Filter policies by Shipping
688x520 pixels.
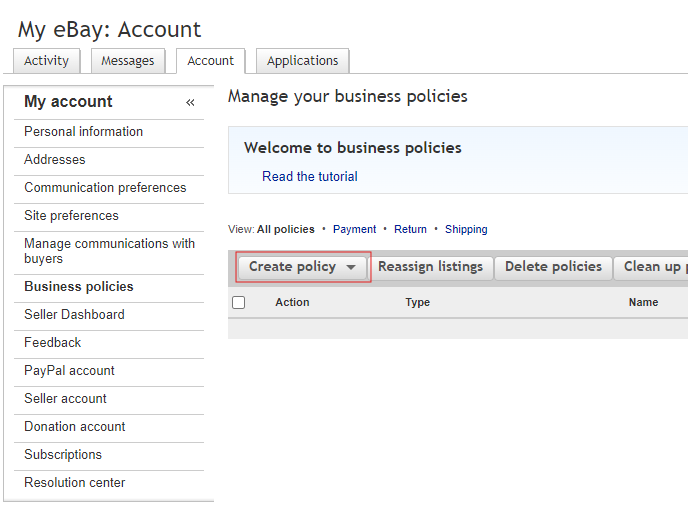click(x=466, y=230)
